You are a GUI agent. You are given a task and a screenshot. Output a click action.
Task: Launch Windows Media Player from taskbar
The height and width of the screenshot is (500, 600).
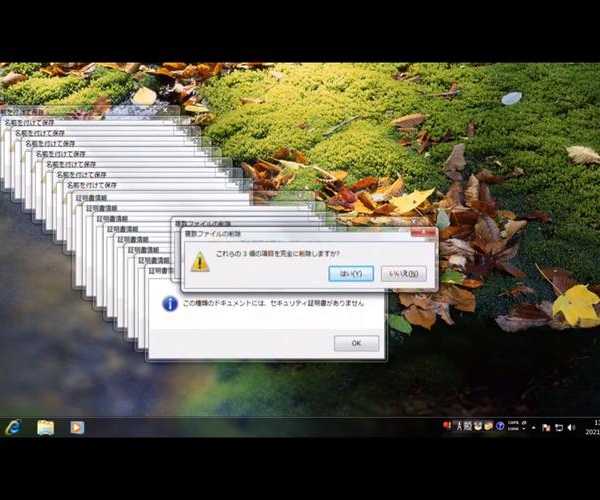tap(77, 427)
